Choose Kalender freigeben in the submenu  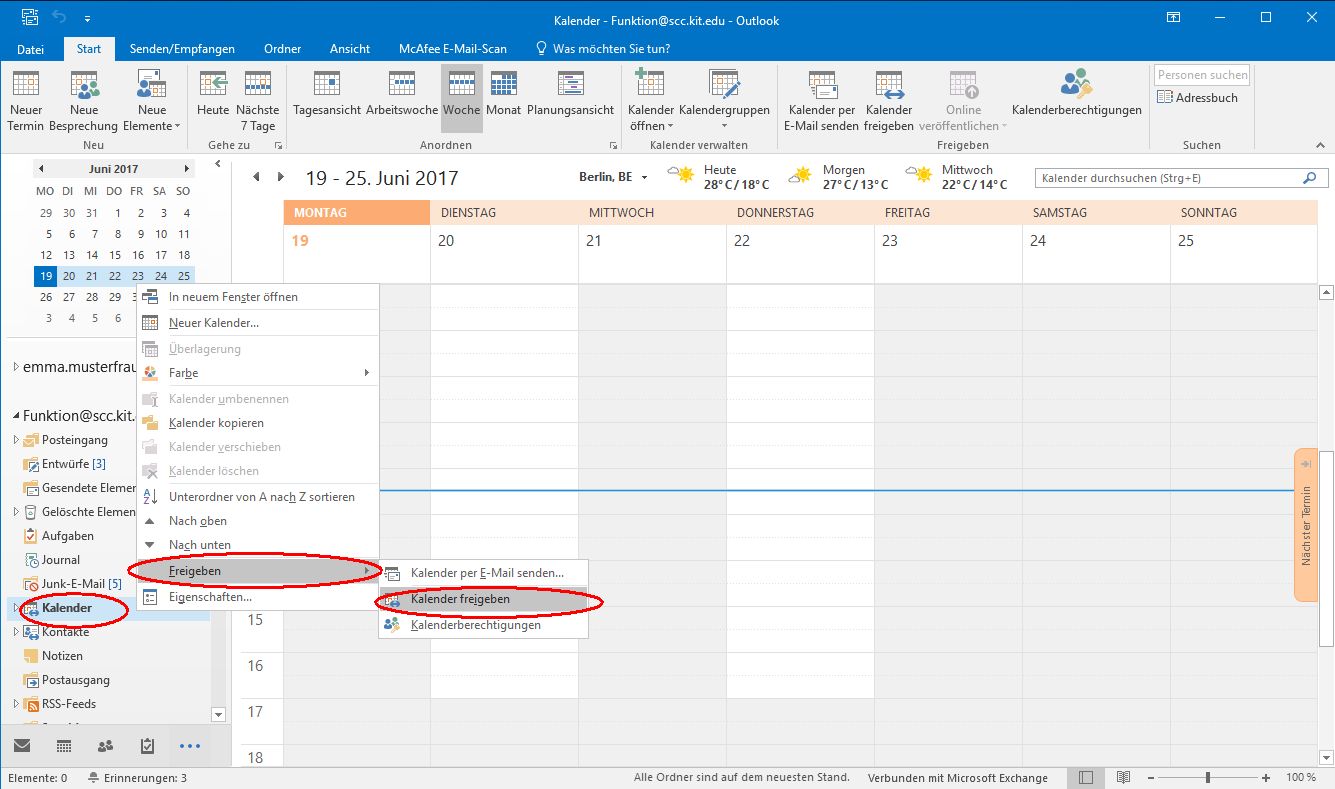tap(460, 600)
